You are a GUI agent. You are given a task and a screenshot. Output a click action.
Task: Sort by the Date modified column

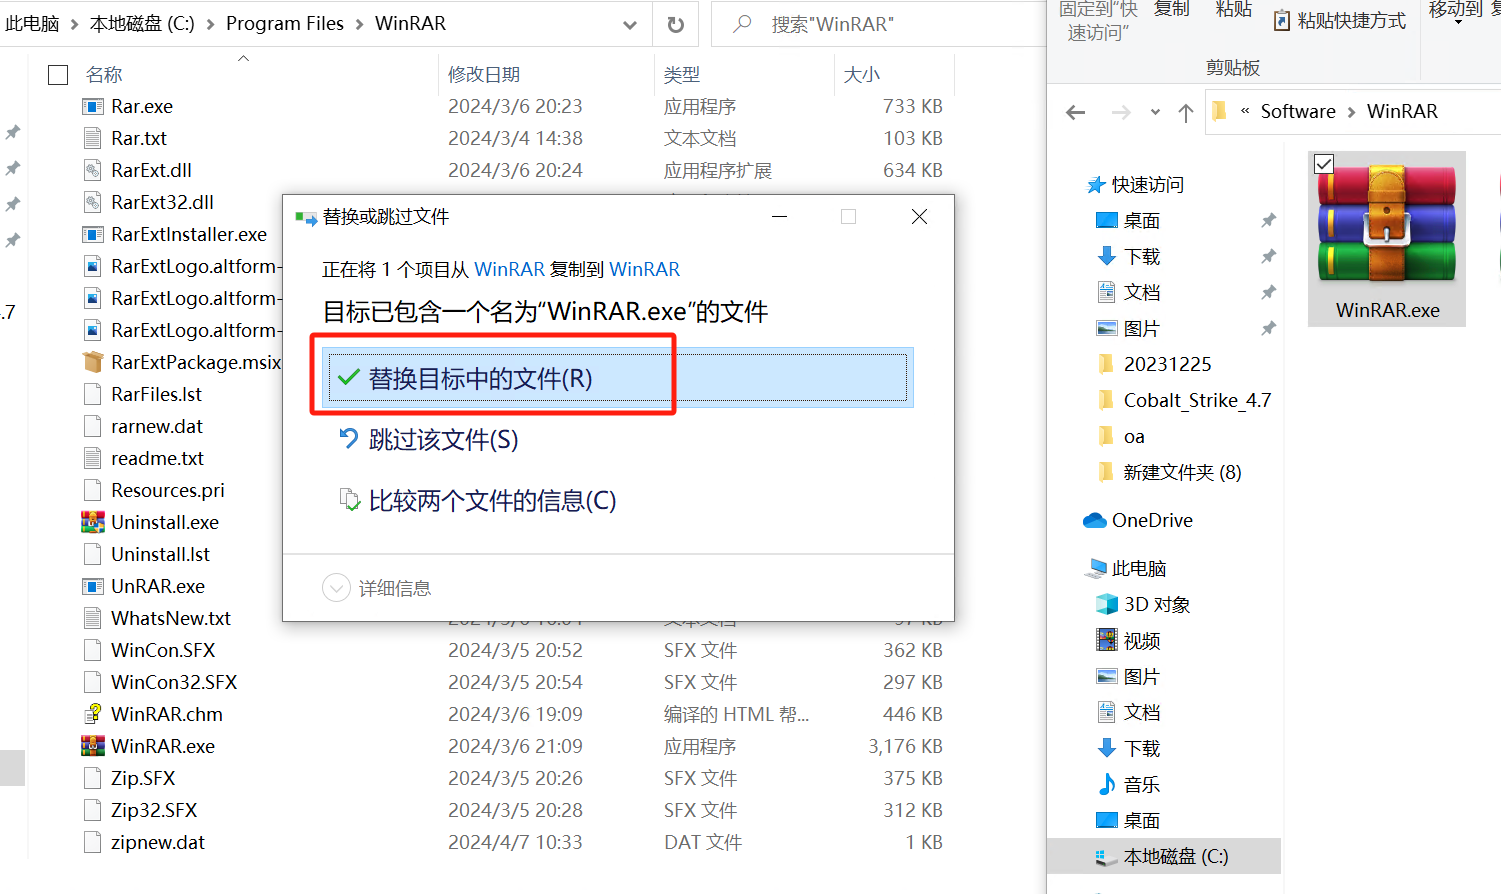484,75
